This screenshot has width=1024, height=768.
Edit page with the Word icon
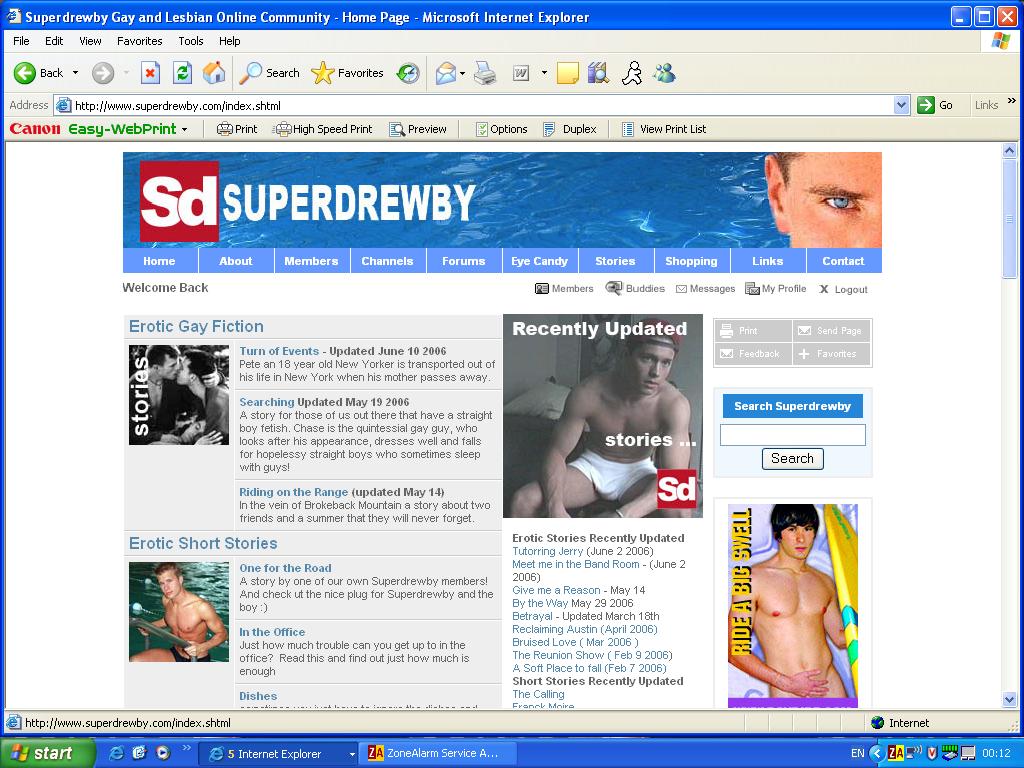520,73
